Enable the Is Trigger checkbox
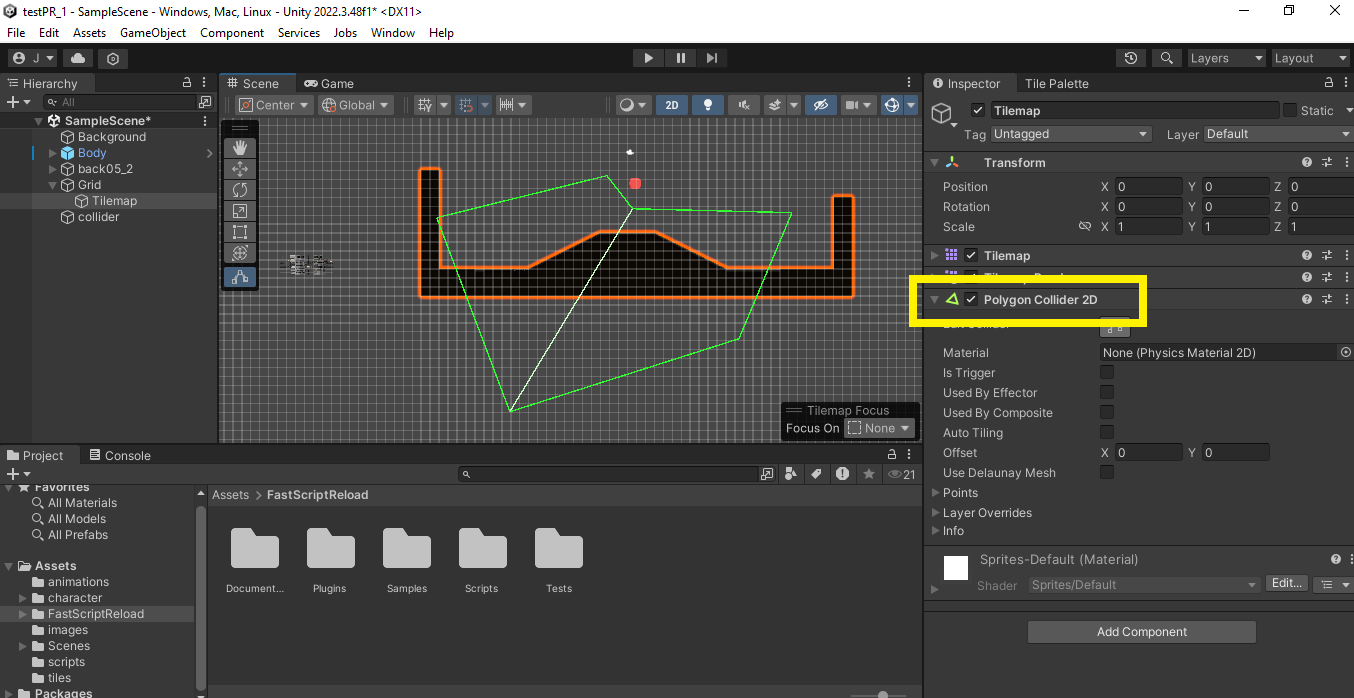Viewport: 1354px width, 698px height. point(1106,372)
